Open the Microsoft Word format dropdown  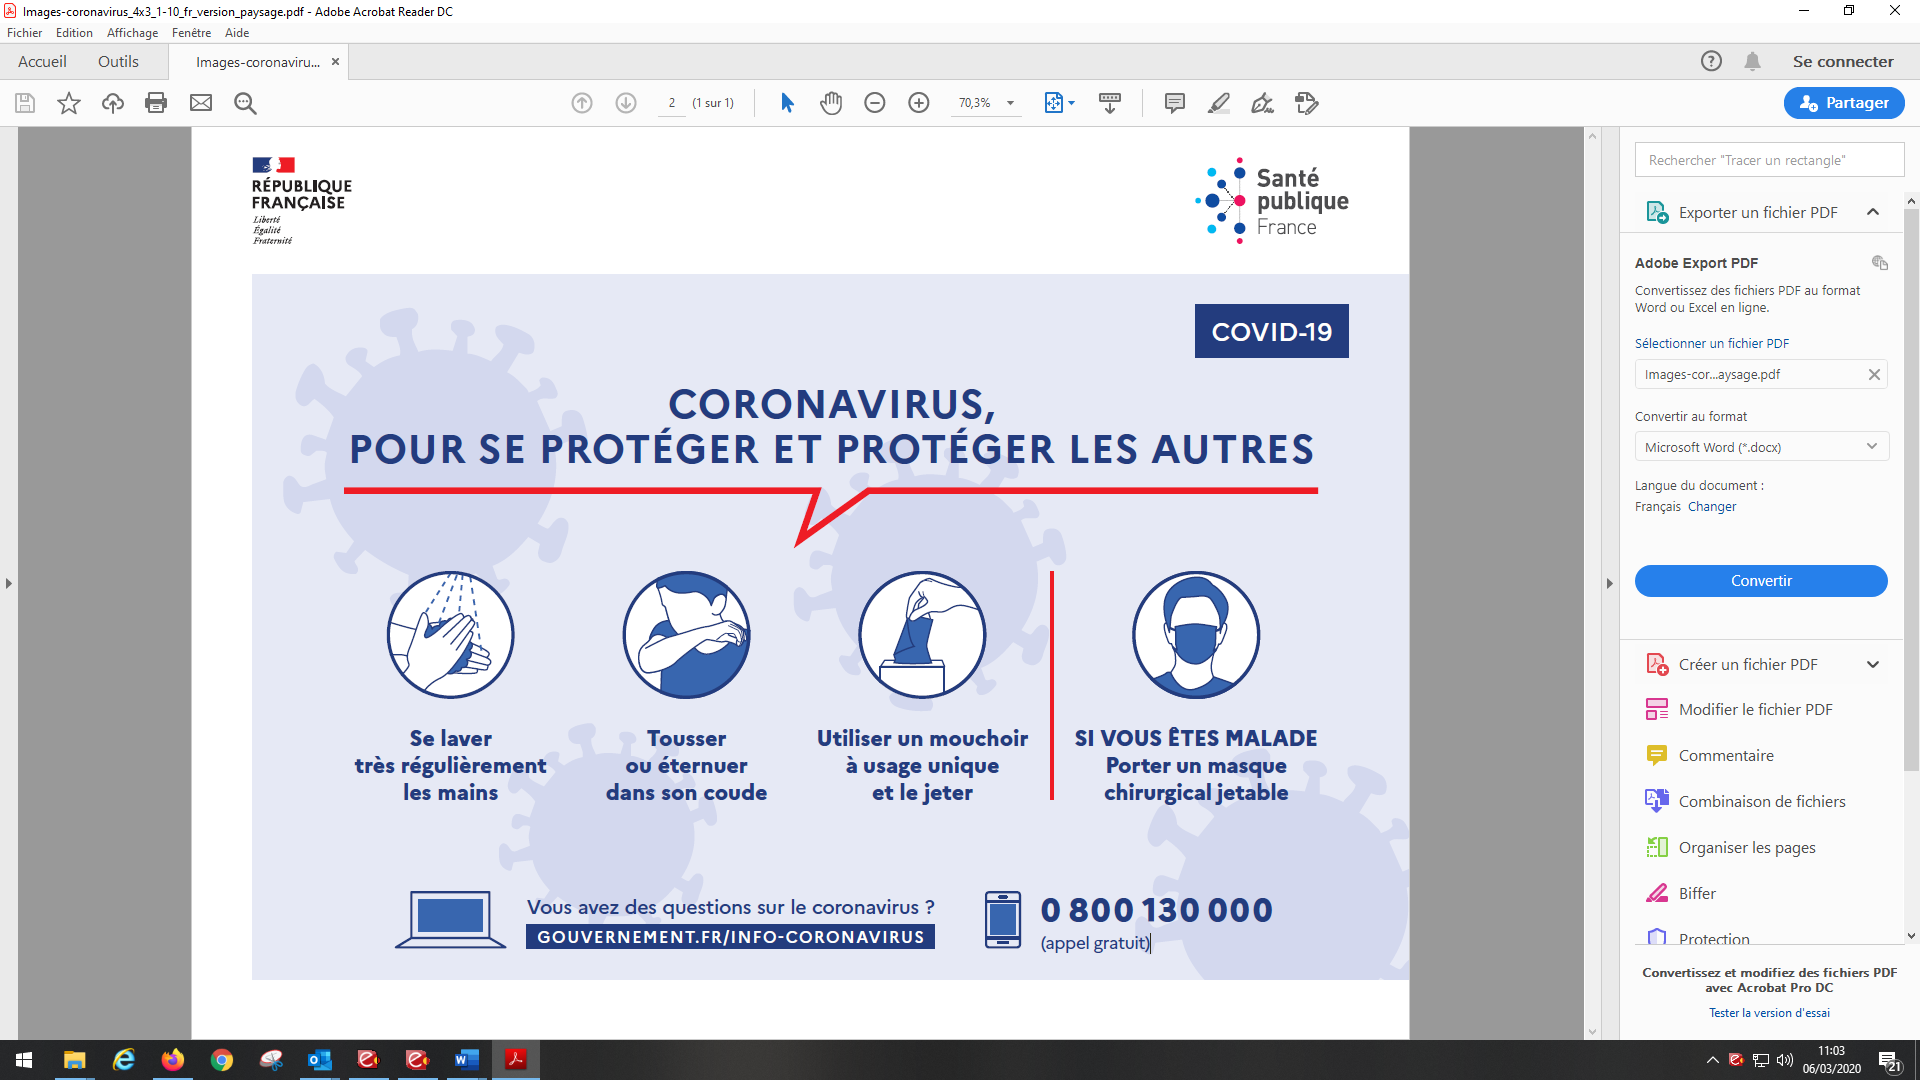pos(1761,447)
